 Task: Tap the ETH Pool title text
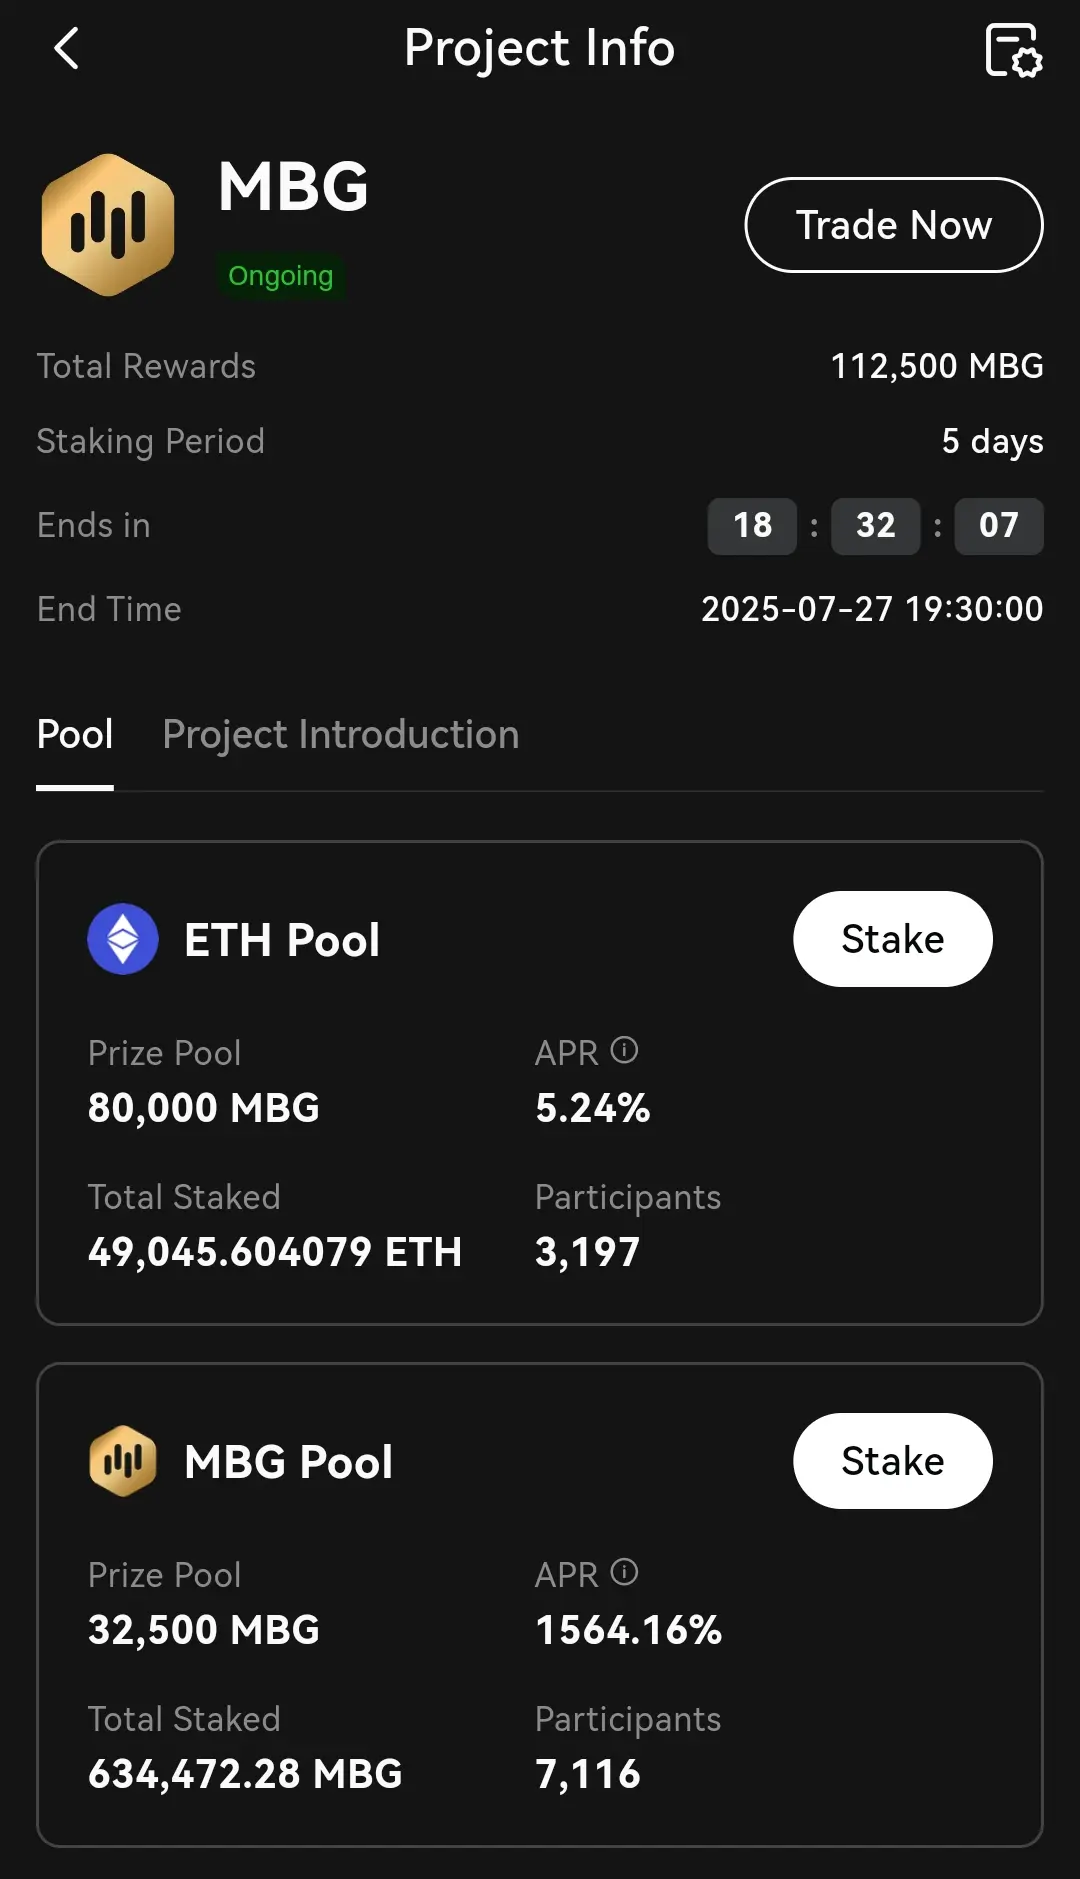click(x=282, y=940)
